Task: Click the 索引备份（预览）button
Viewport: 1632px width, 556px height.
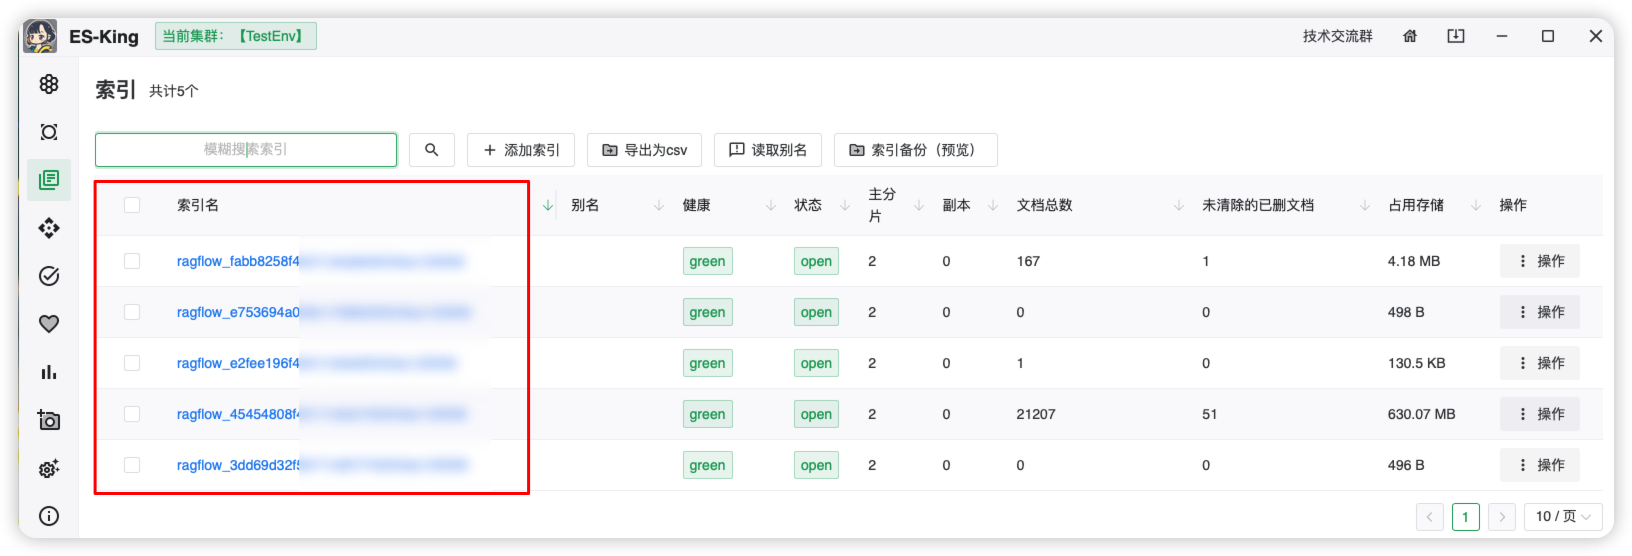Action: coord(916,150)
